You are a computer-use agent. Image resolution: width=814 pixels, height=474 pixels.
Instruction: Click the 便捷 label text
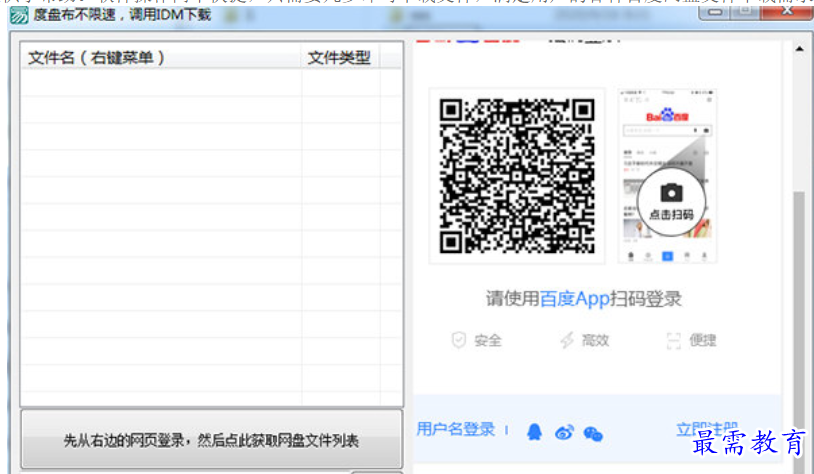(702, 341)
